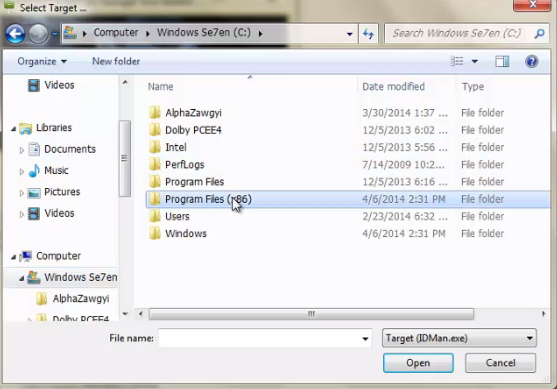Click the File name input field
The width and height of the screenshot is (557, 389).
[265, 338]
